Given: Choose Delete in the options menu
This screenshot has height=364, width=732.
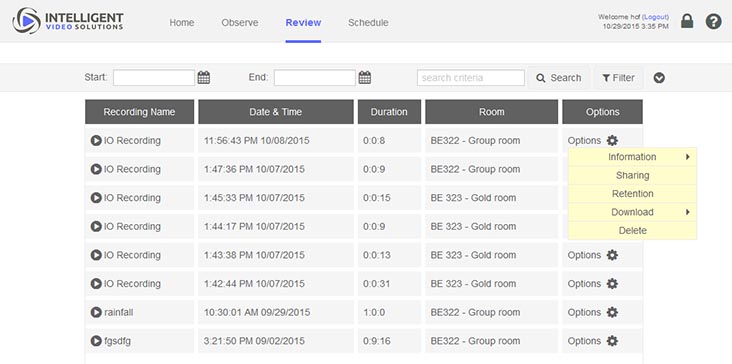Looking at the screenshot, I should pos(632,231).
